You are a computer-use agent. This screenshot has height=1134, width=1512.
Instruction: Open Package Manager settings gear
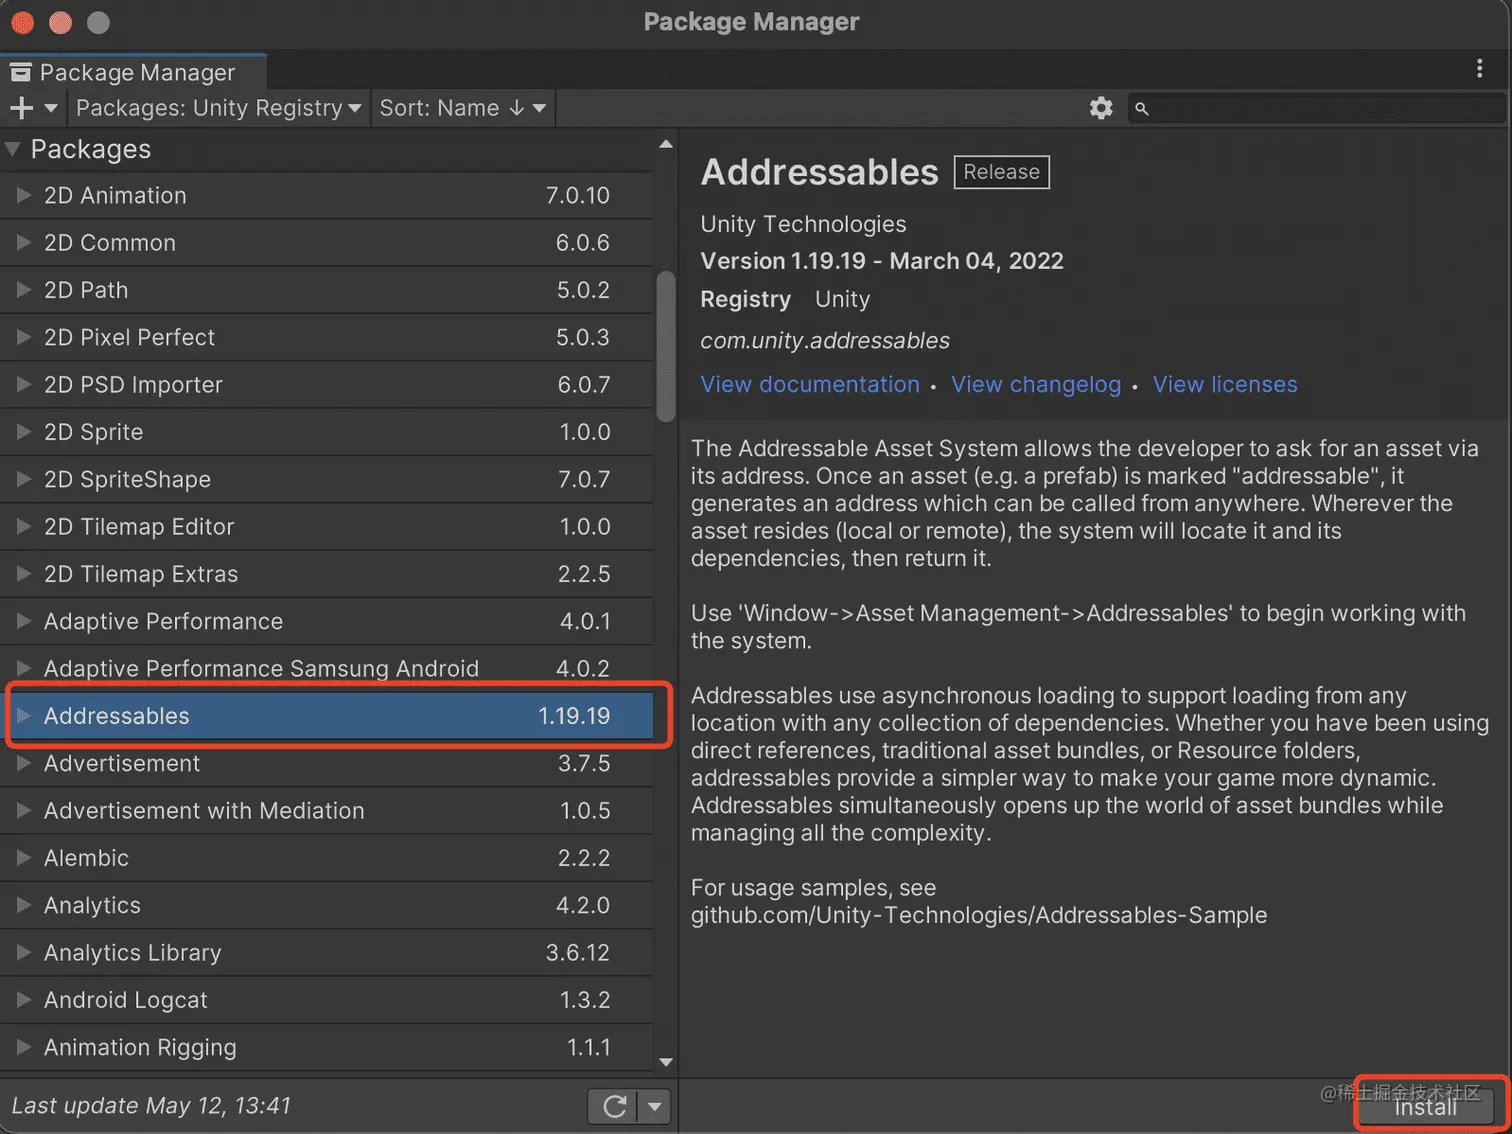pyautogui.click(x=1101, y=108)
